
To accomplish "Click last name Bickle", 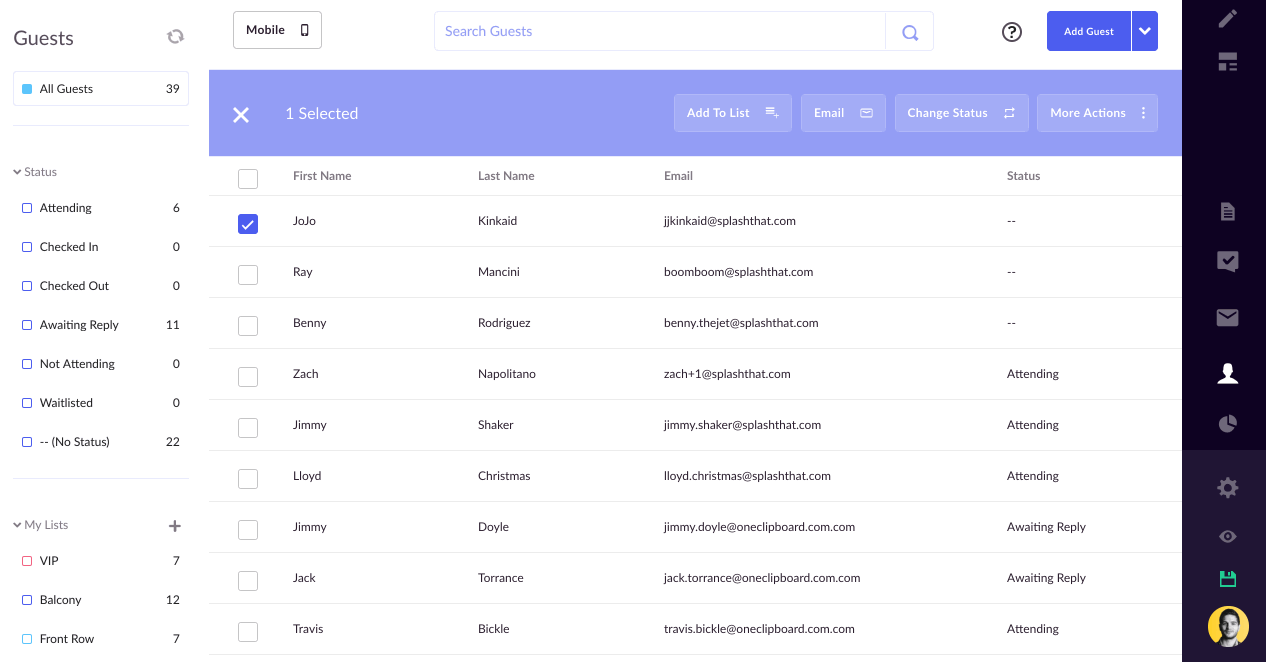I will (494, 629).
